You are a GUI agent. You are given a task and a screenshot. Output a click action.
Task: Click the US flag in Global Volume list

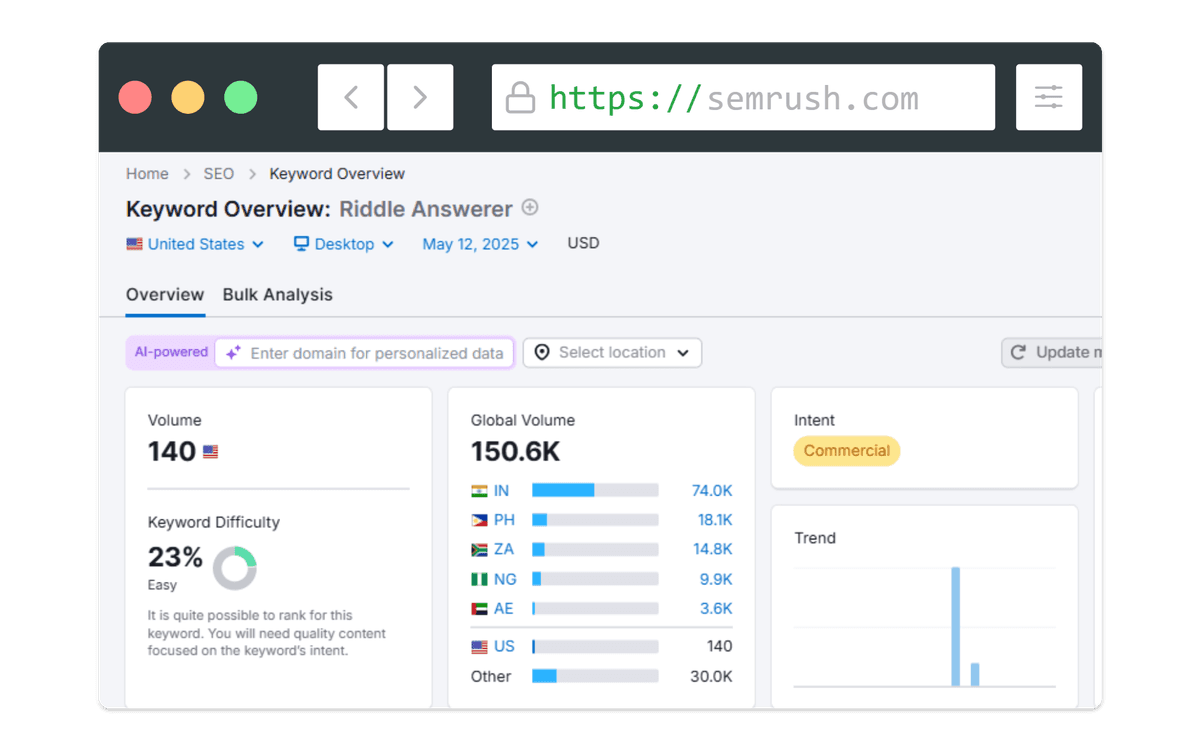pos(479,647)
